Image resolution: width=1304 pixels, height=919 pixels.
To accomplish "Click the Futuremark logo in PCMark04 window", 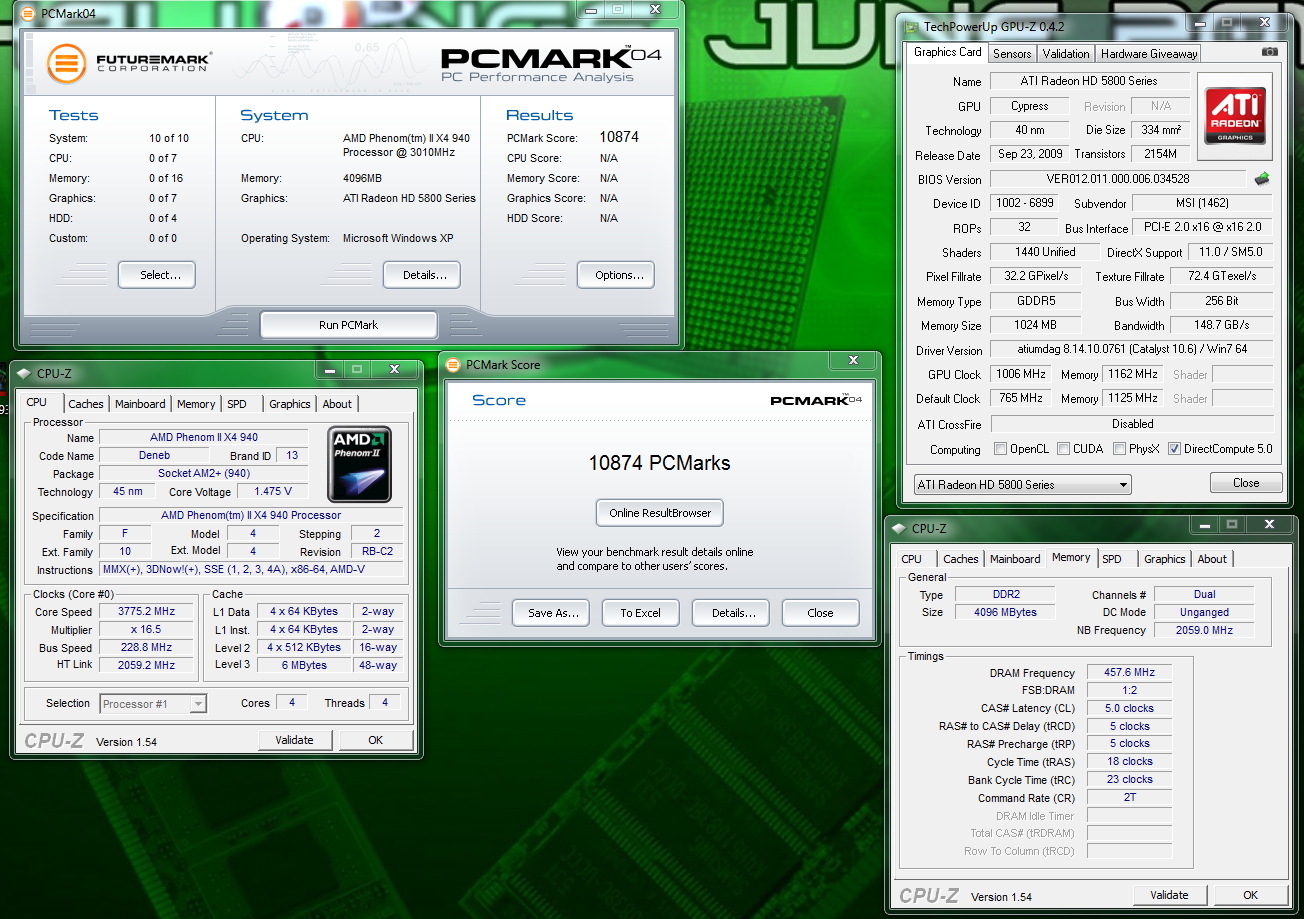I will pyautogui.click(x=132, y=62).
